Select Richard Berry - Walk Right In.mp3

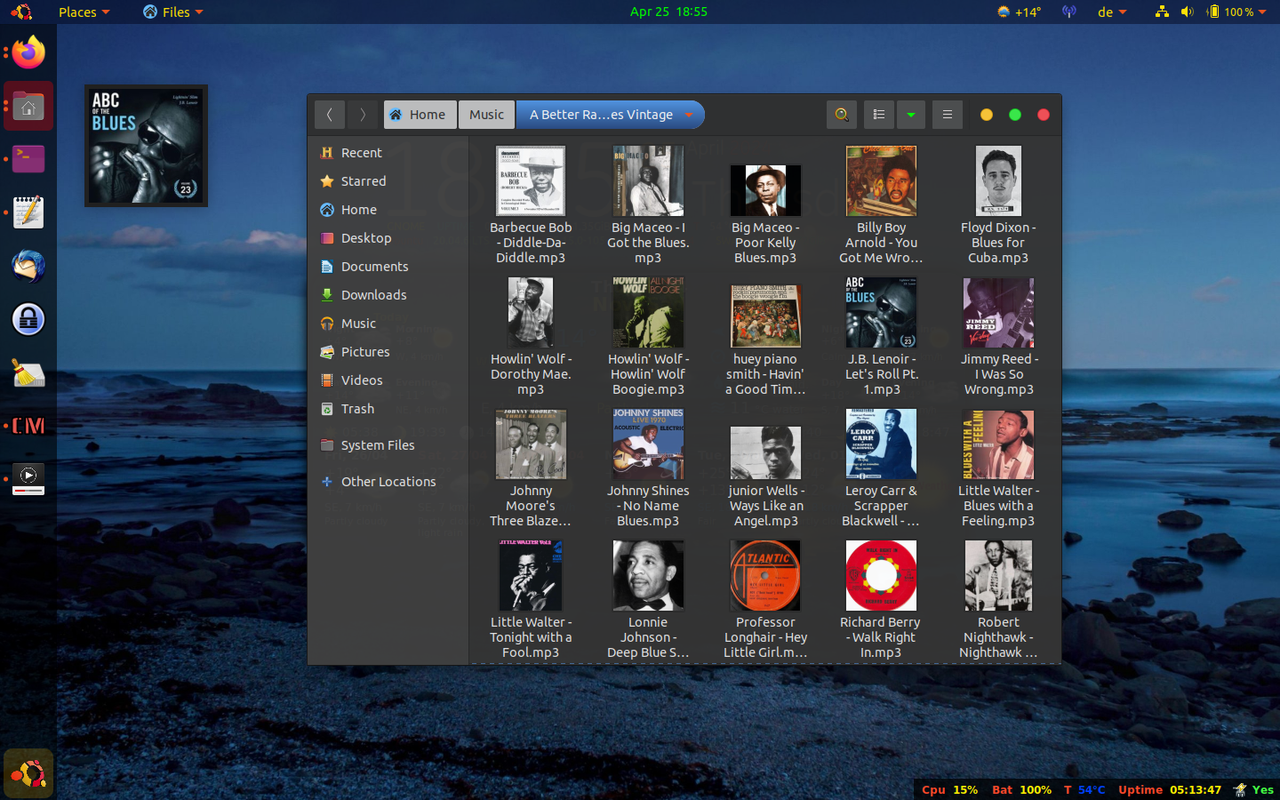tap(881, 600)
